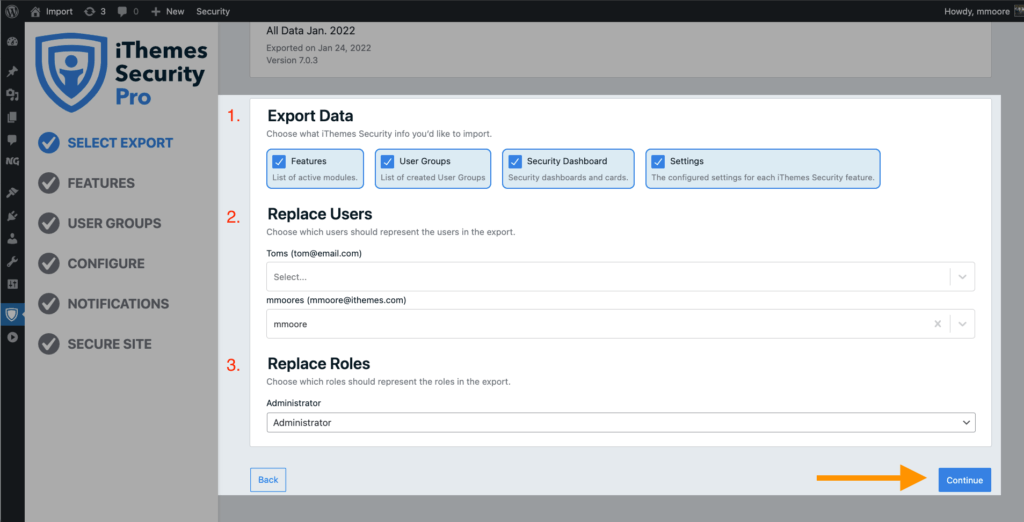Click the Notifications step checkmark icon
This screenshot has height=522, width=1024.
tap(49, 304)
